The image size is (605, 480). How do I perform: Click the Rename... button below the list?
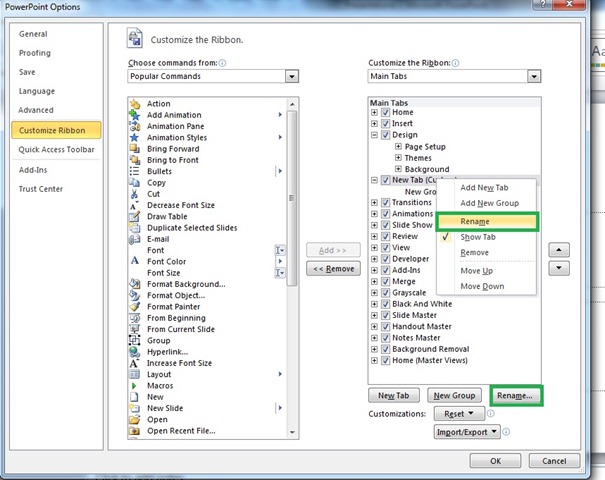[x=516, y=395]
